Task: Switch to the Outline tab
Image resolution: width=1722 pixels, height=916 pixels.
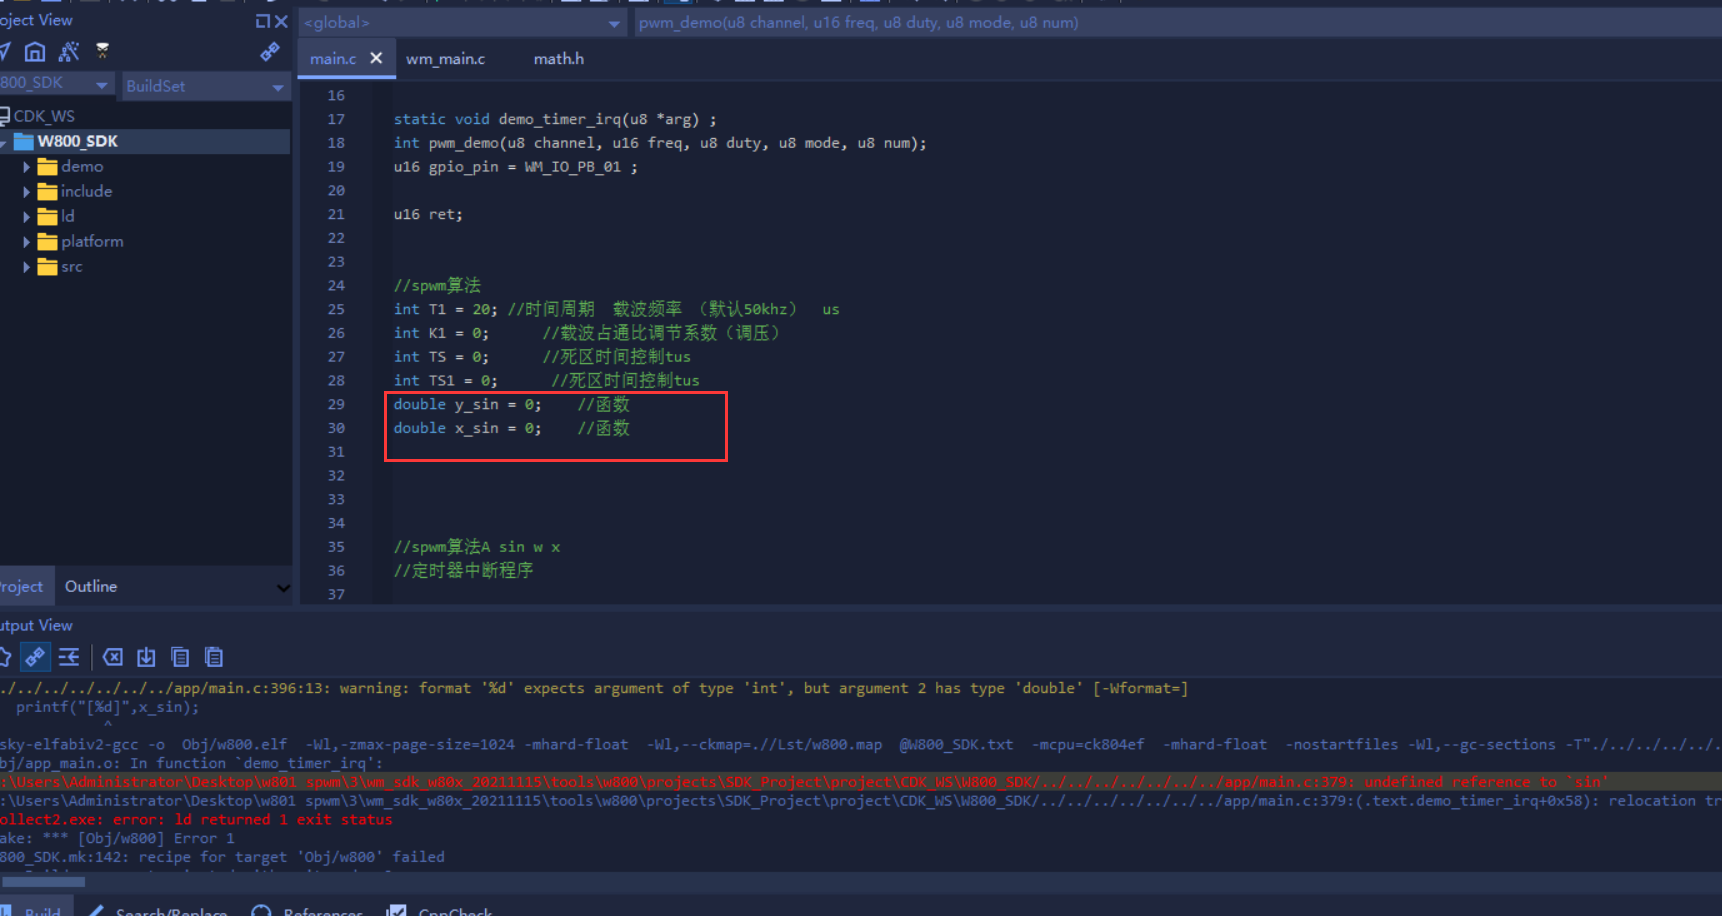Action: 91,587
